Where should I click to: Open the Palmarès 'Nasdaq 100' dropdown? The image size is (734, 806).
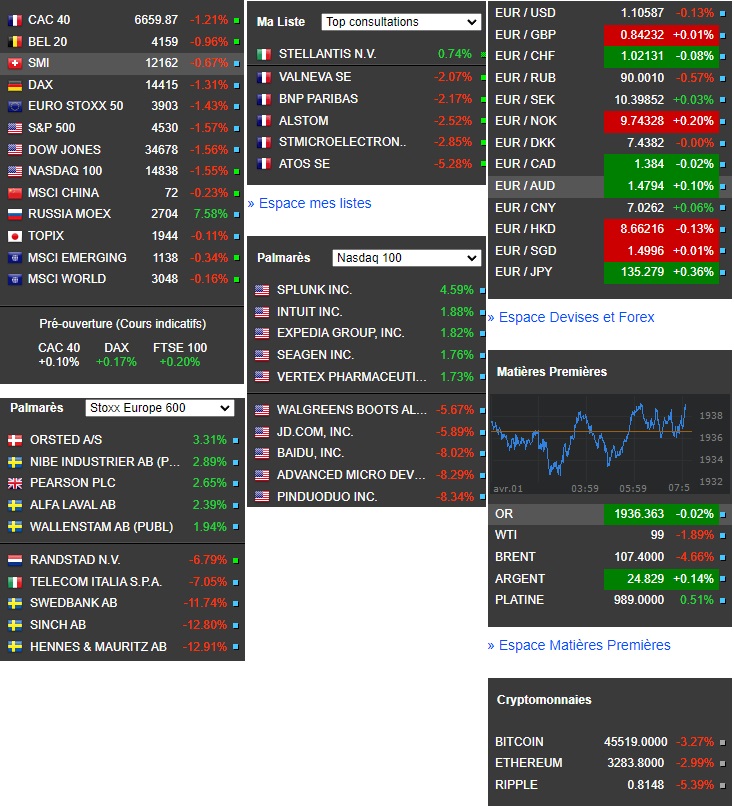407,258
